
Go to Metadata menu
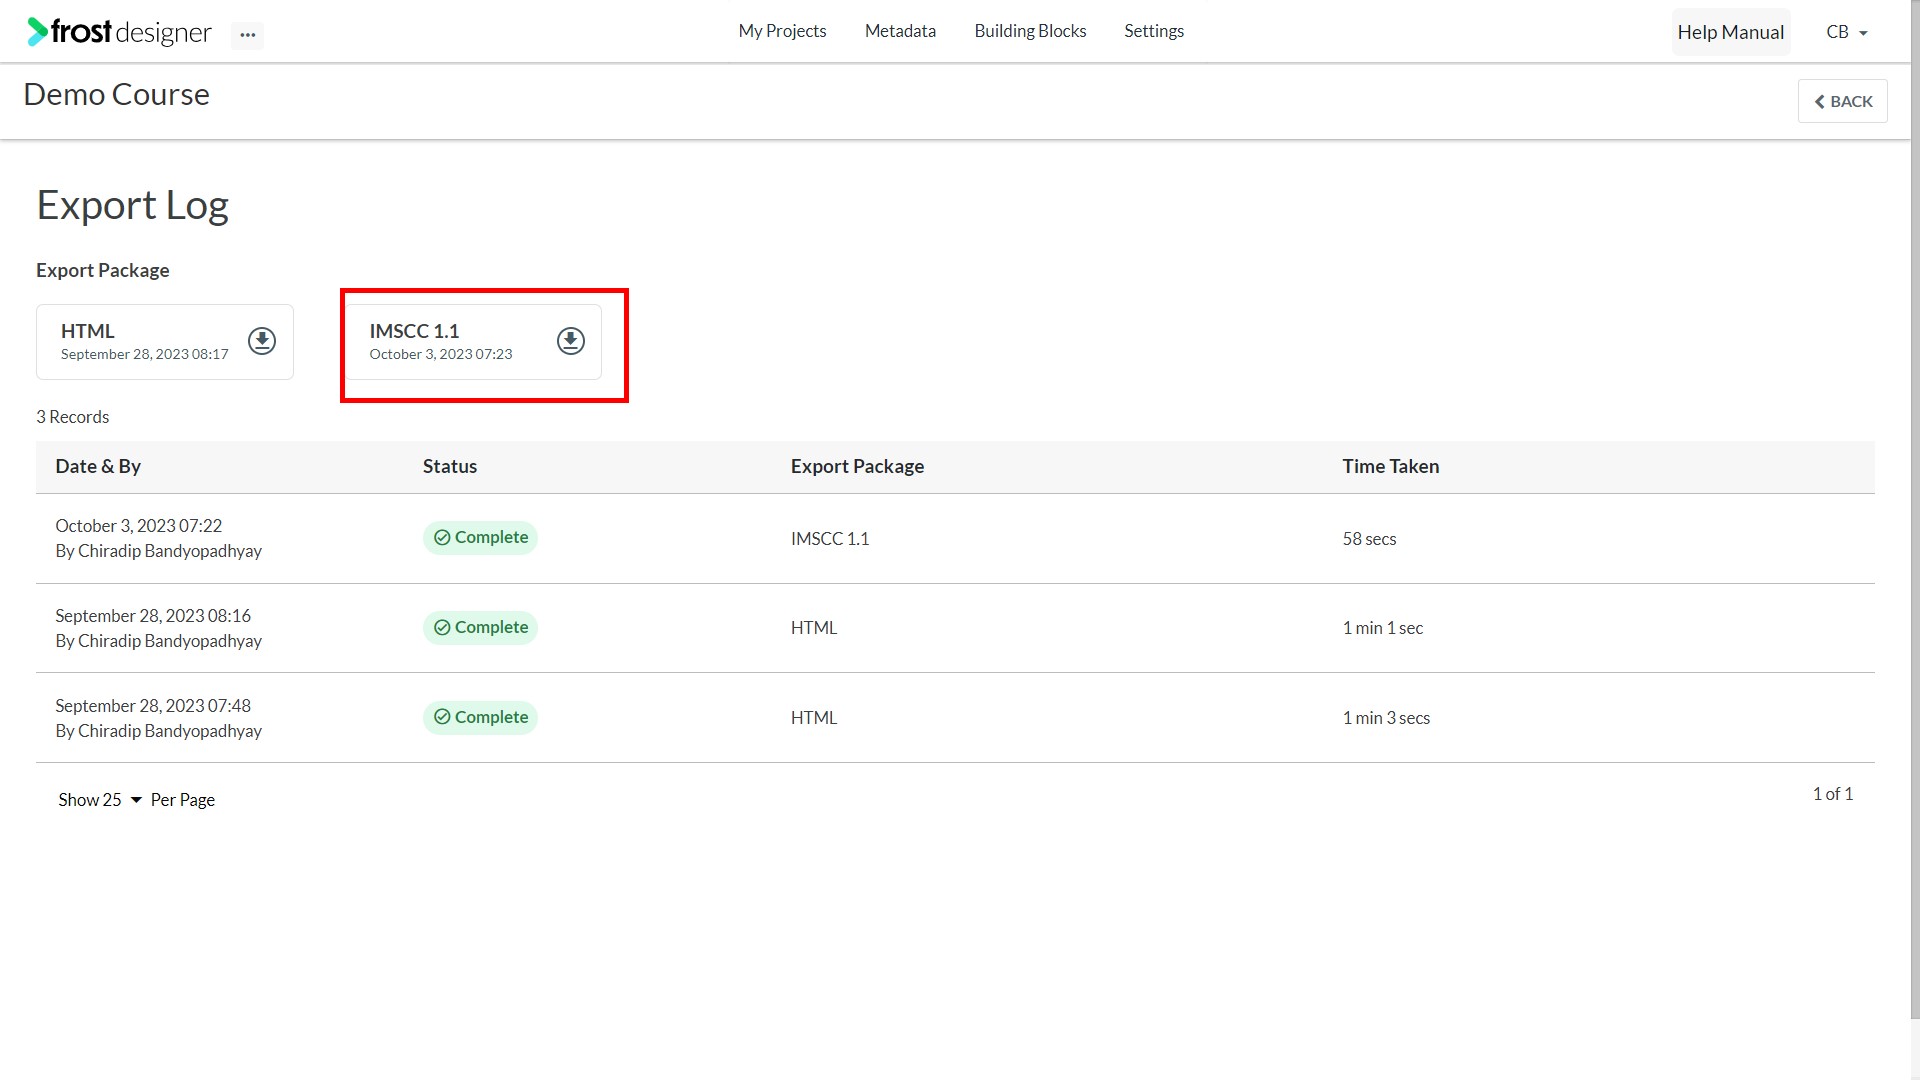click(900, 31)
